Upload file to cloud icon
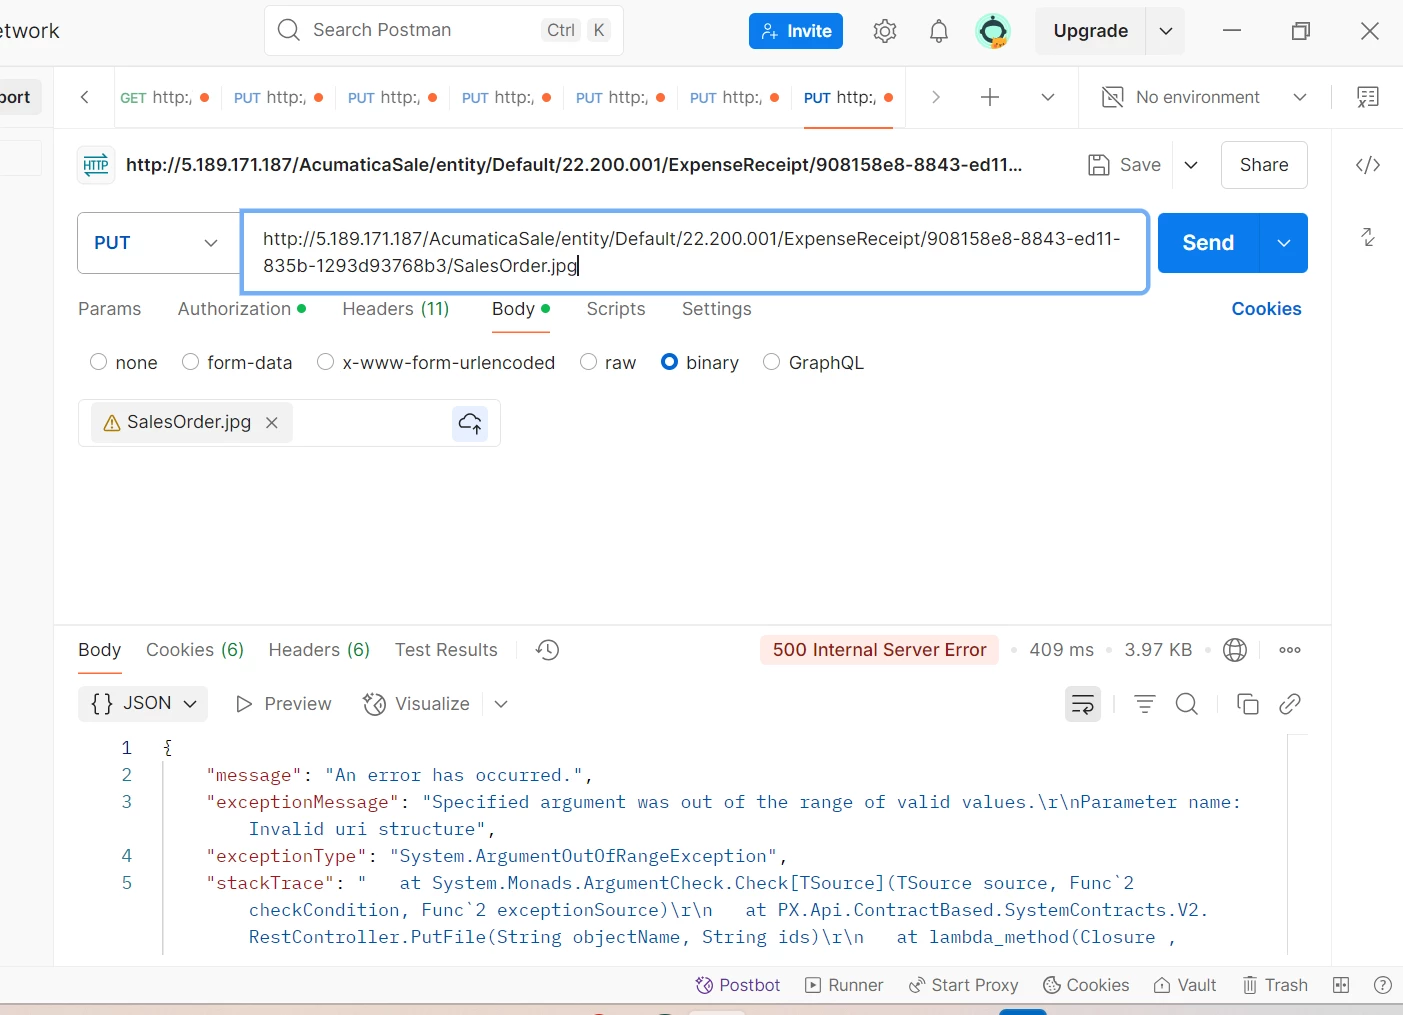 pos(470,423)
